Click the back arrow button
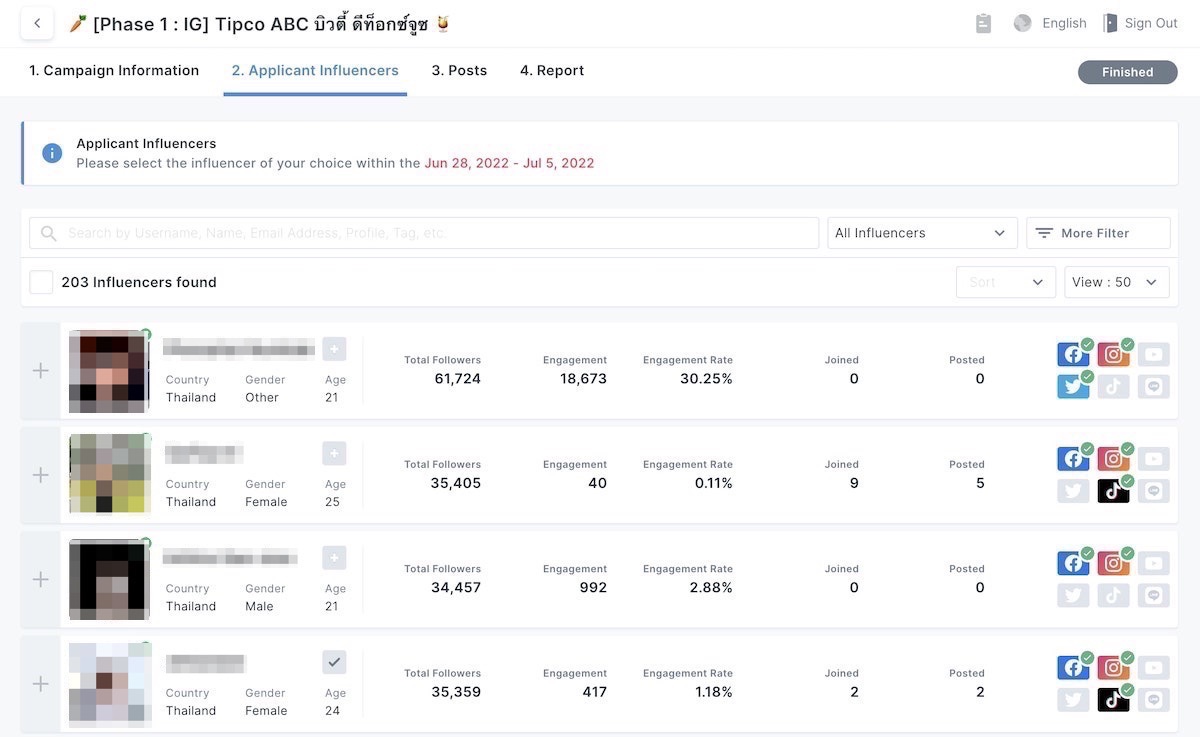Viewport: 1200px width, 737px height. [37, 23]
